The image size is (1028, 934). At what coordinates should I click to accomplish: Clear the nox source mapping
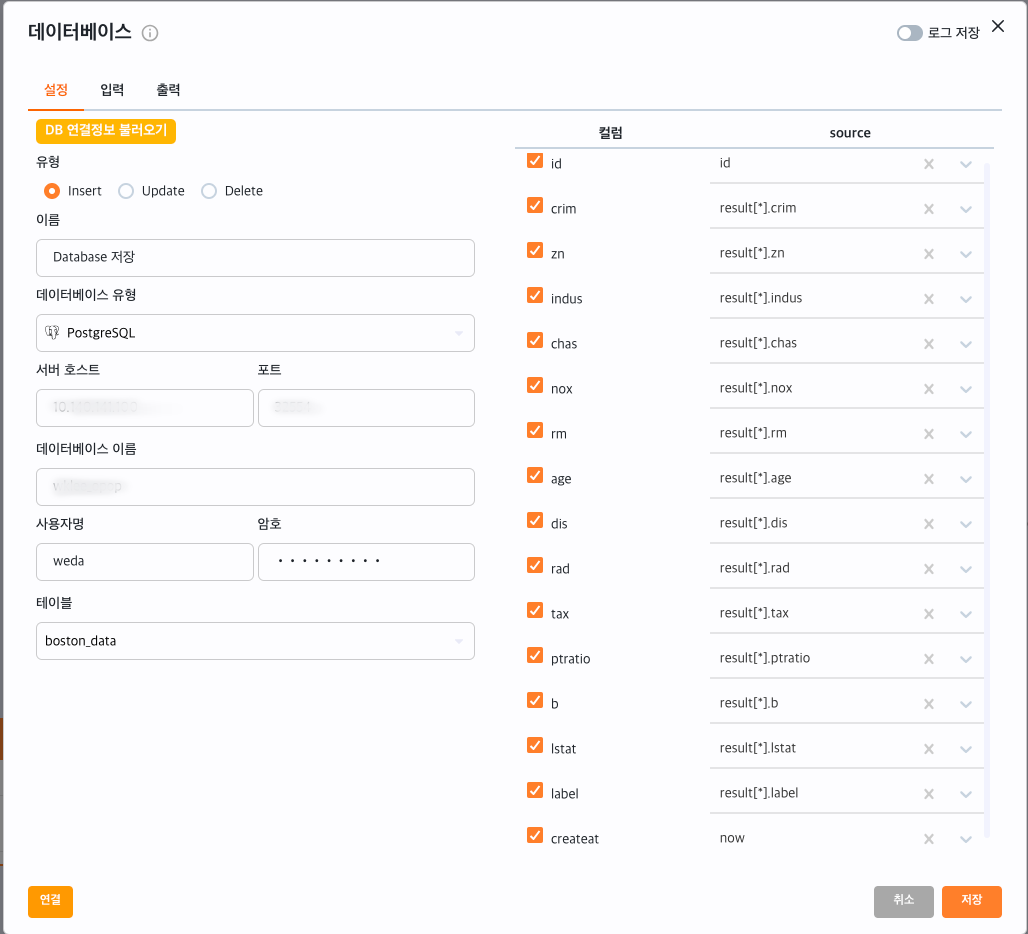(929, 389)
